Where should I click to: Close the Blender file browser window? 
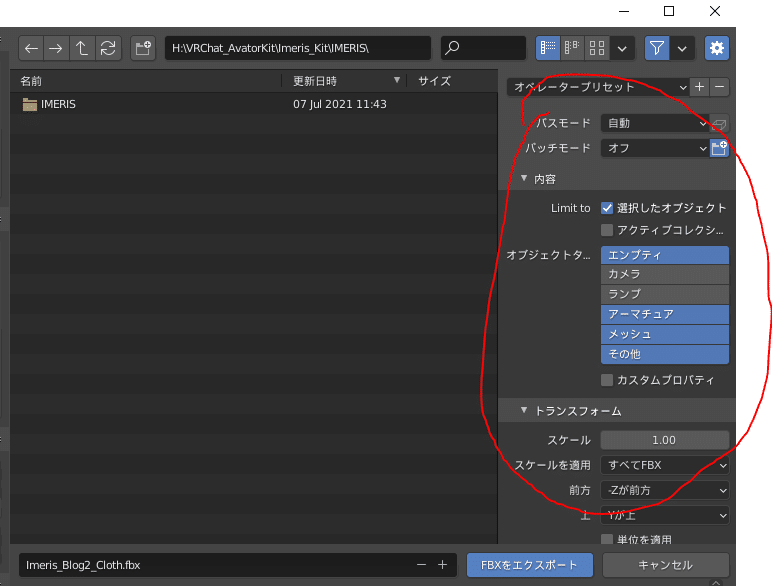pos(715,11)
